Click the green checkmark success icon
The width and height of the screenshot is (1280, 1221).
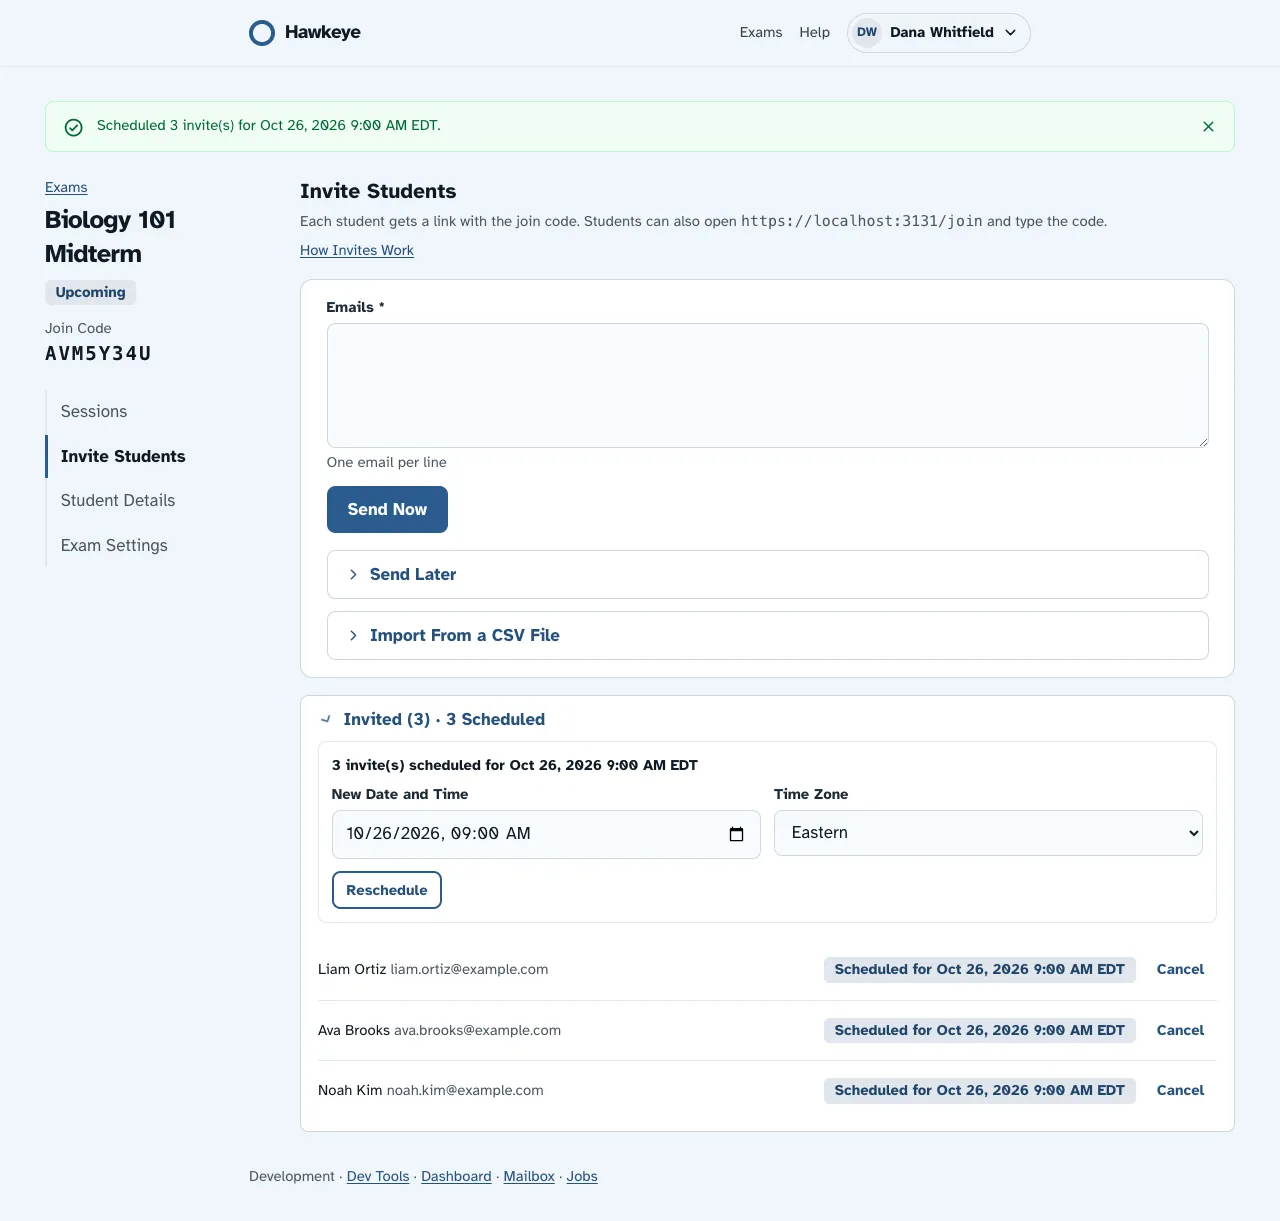(73, 127)
